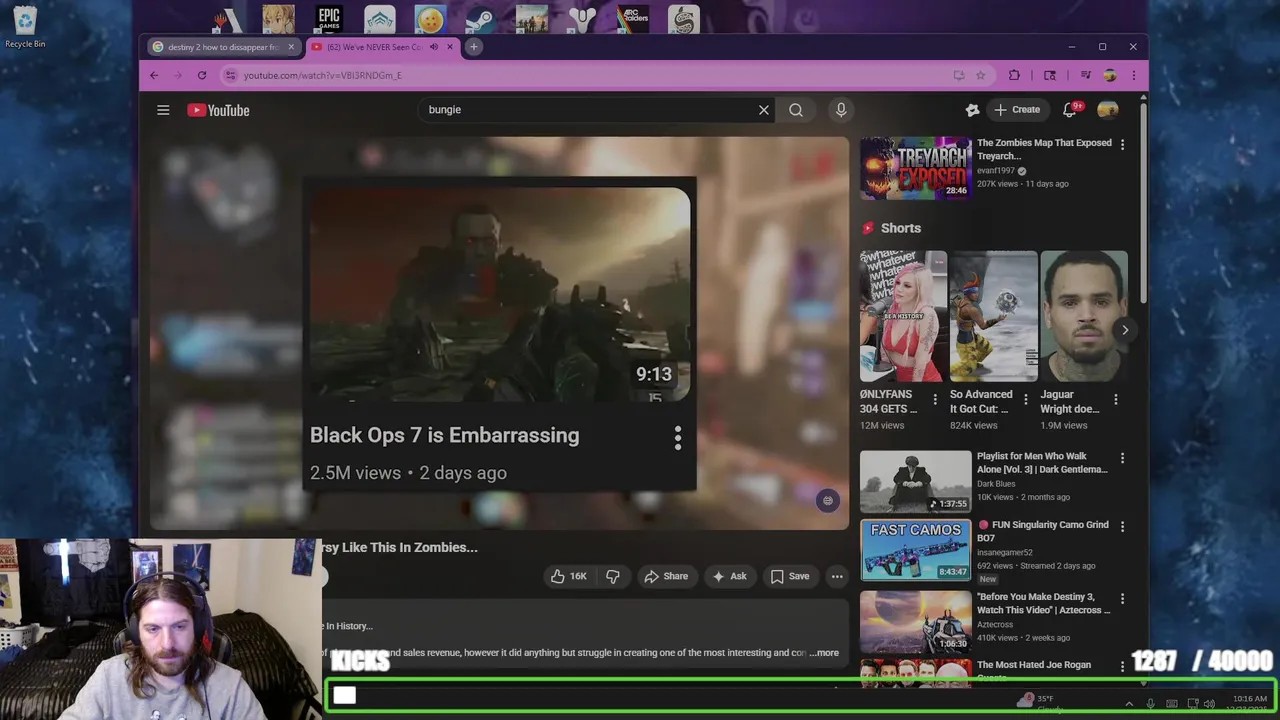Screen dimensions: 1280x720
Task: Click the Create button
Action: point(1017,110)
